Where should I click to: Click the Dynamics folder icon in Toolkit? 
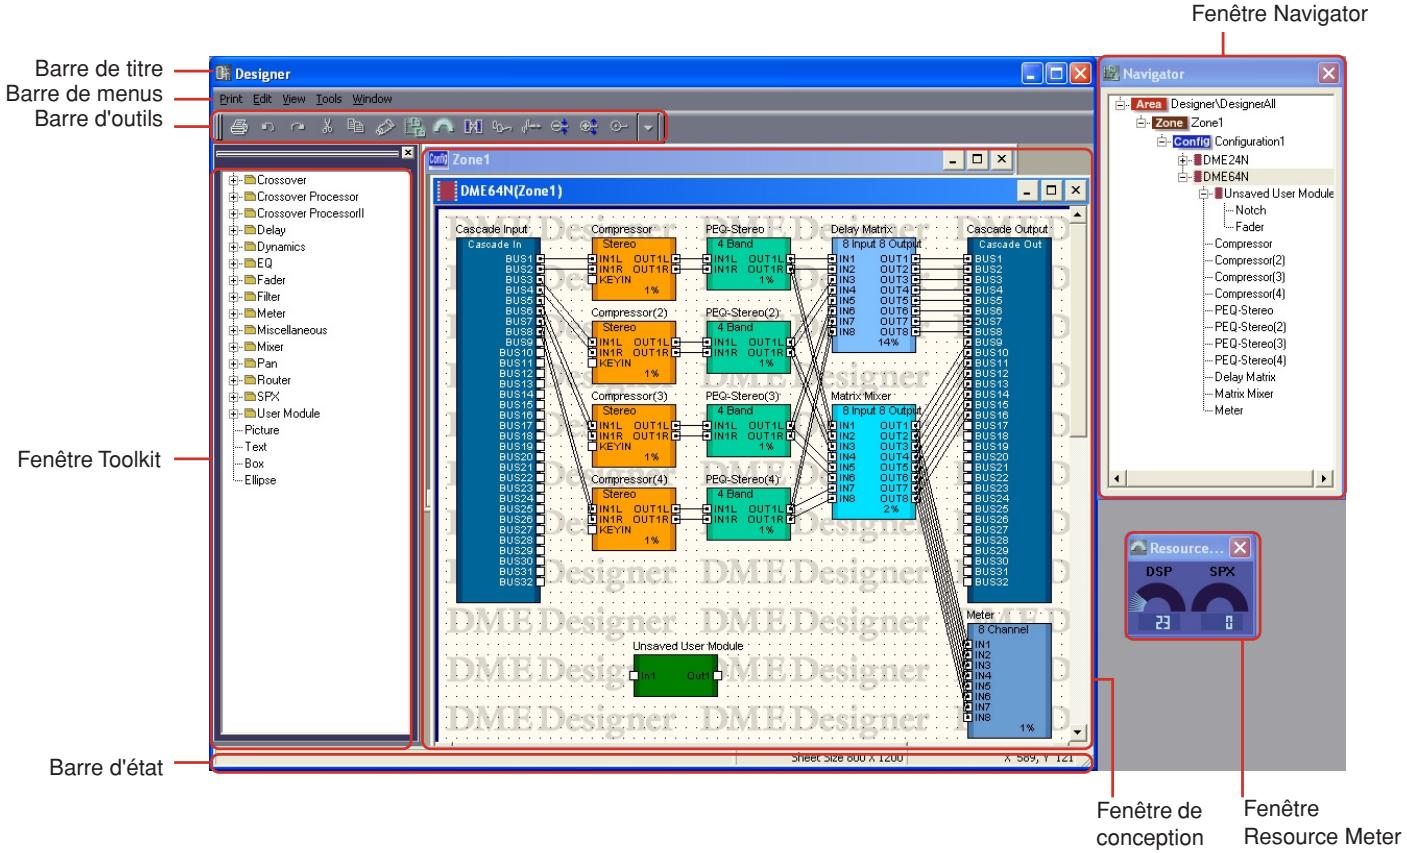pos(249,247)
